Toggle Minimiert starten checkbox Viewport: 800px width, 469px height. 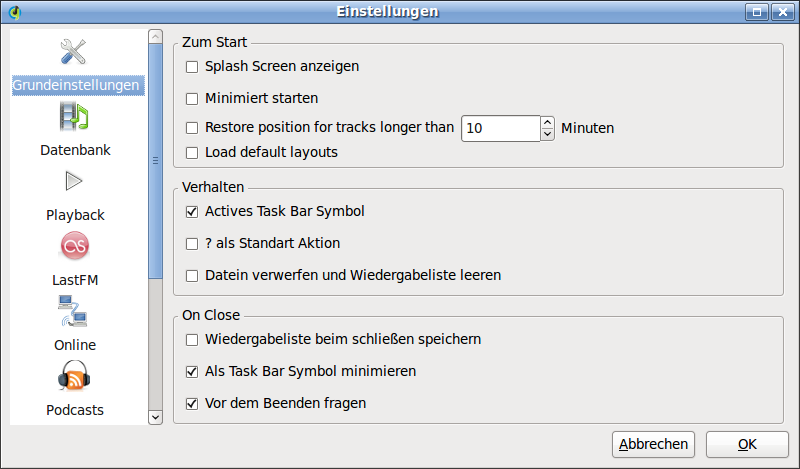(192, 98)
